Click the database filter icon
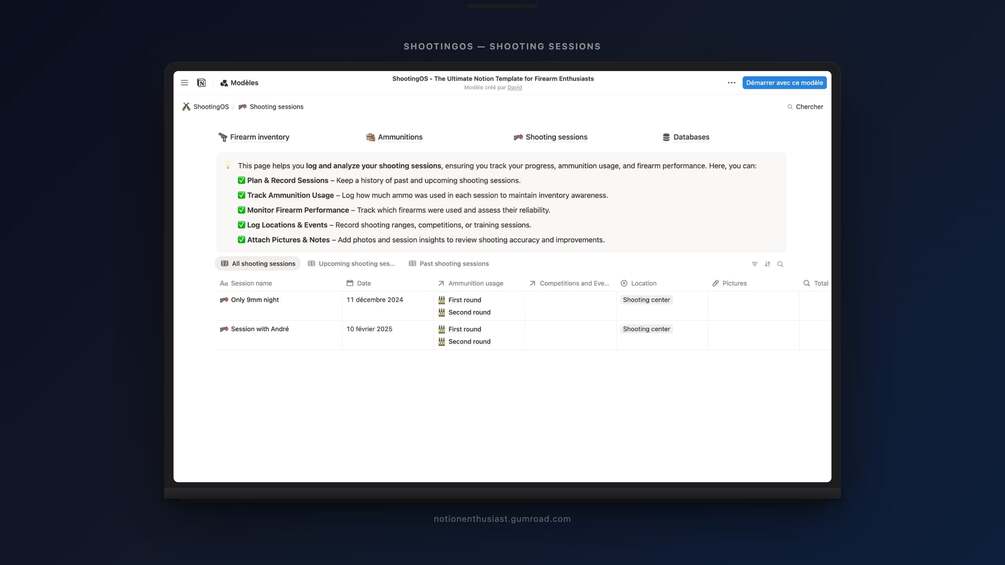The height and width of the screenshot is (565, 1005). 754,264
